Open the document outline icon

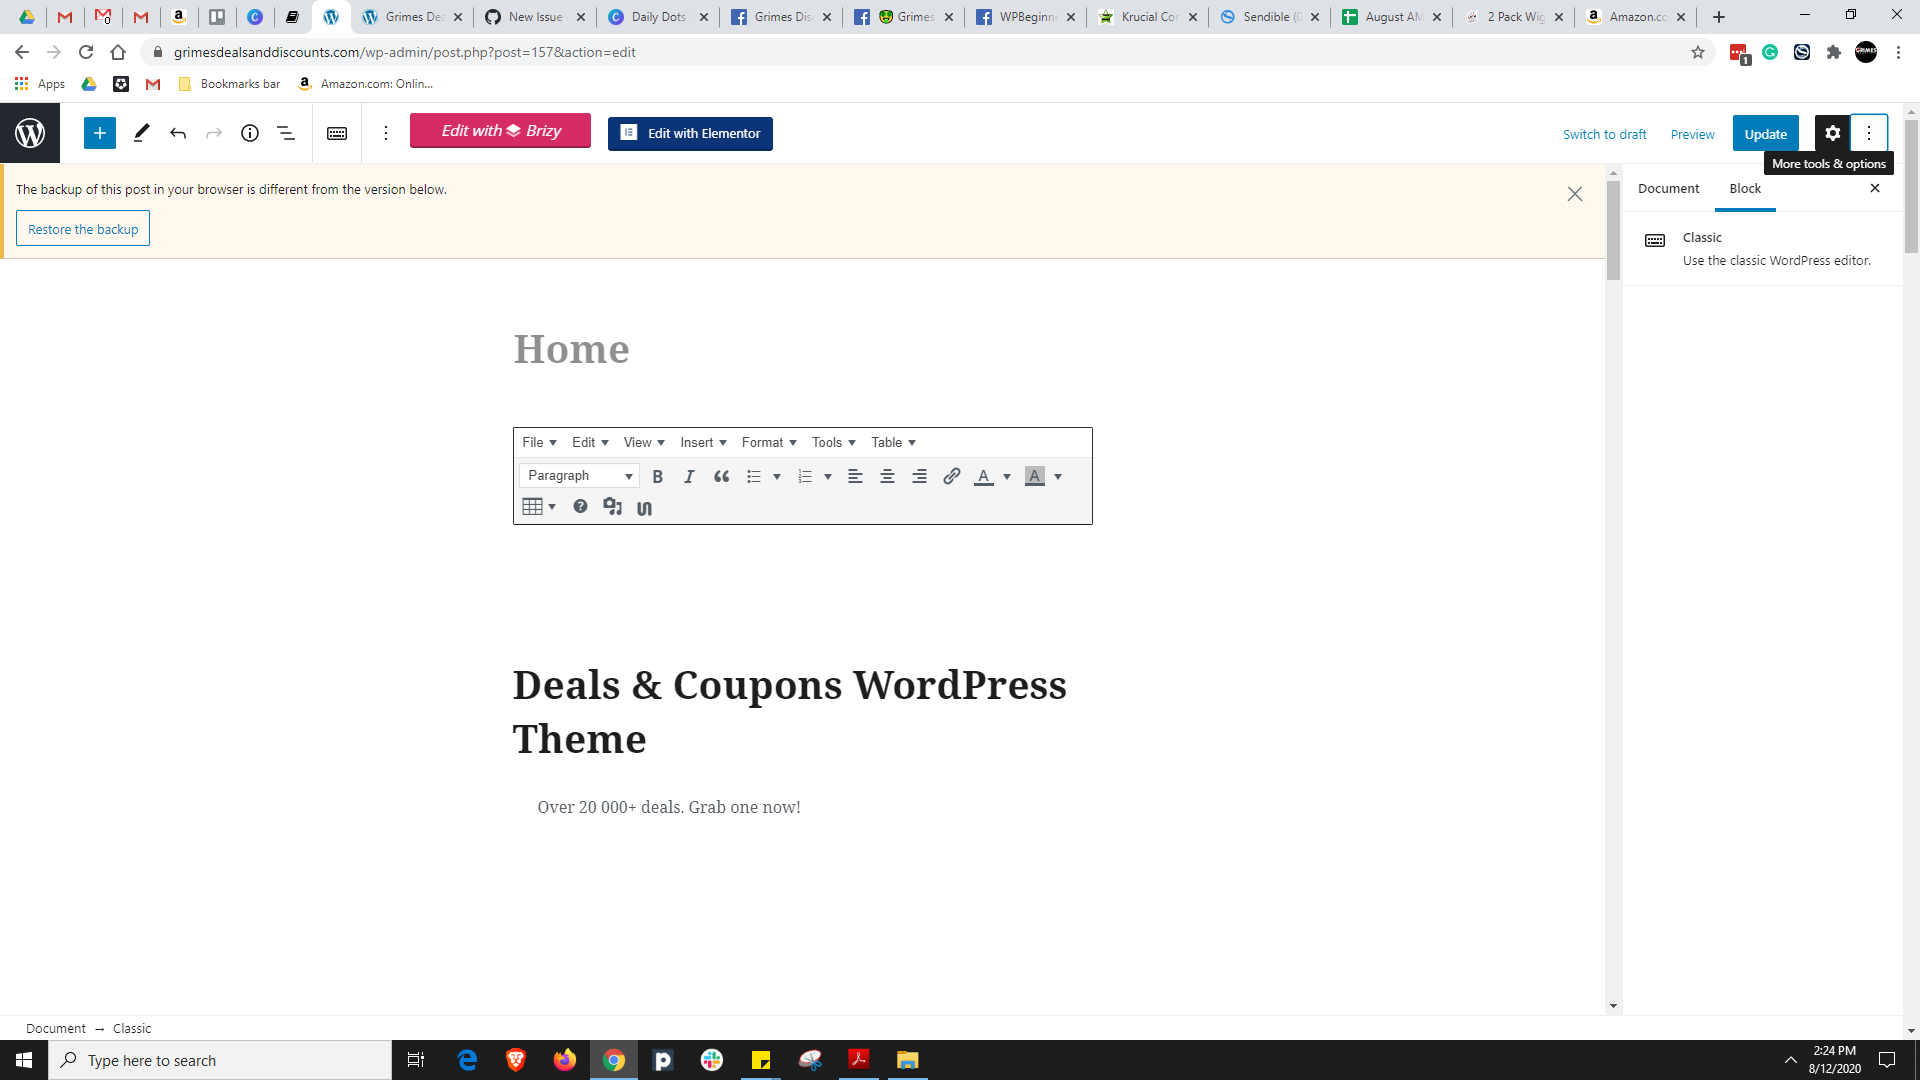[285, 133]
